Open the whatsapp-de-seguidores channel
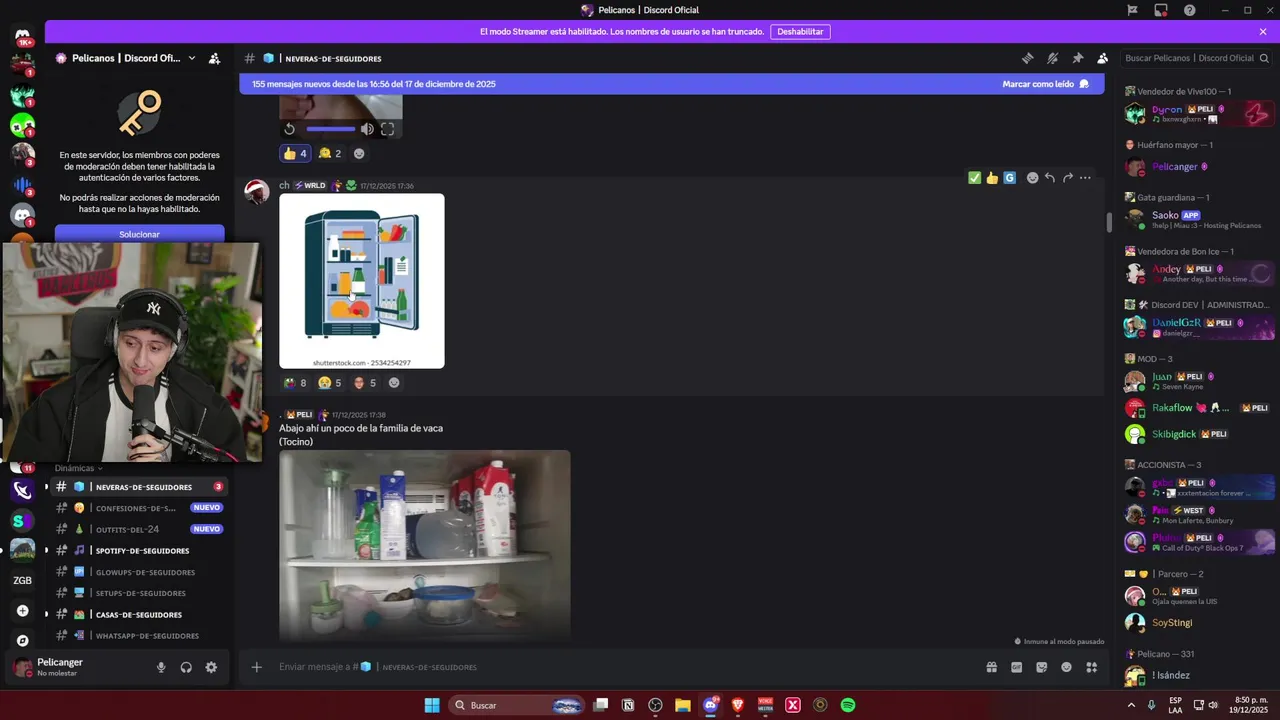This screenshot has height=720, width=1280. point(139,636)
